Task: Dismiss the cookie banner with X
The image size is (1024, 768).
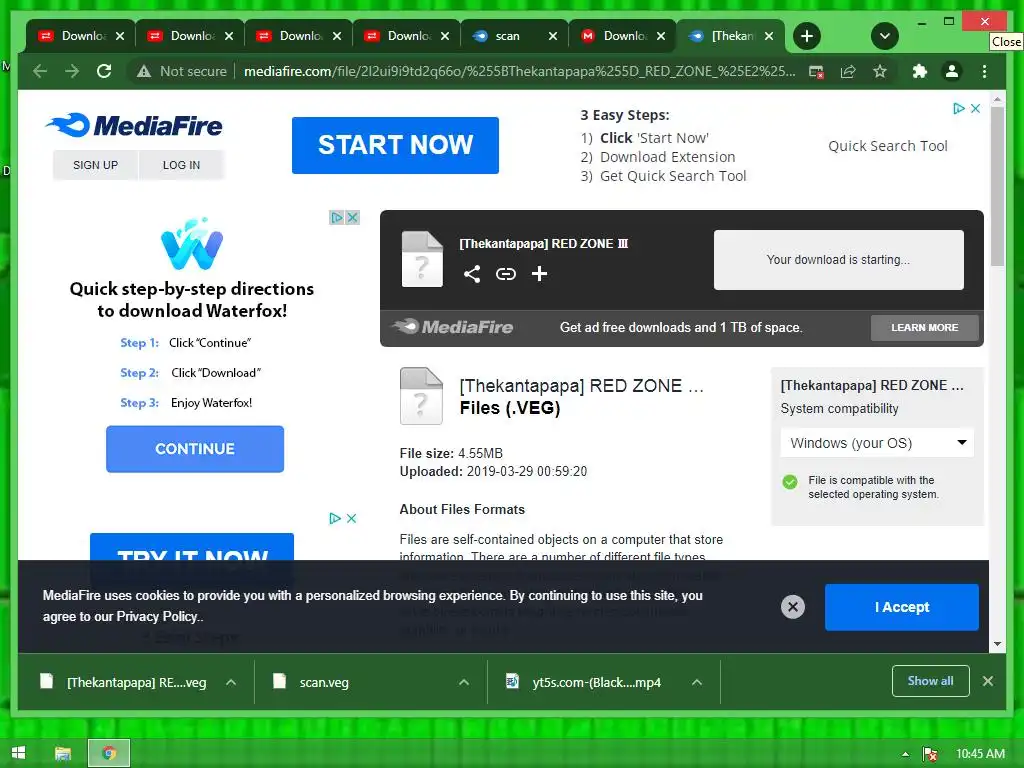Action: tap(793, 607)
